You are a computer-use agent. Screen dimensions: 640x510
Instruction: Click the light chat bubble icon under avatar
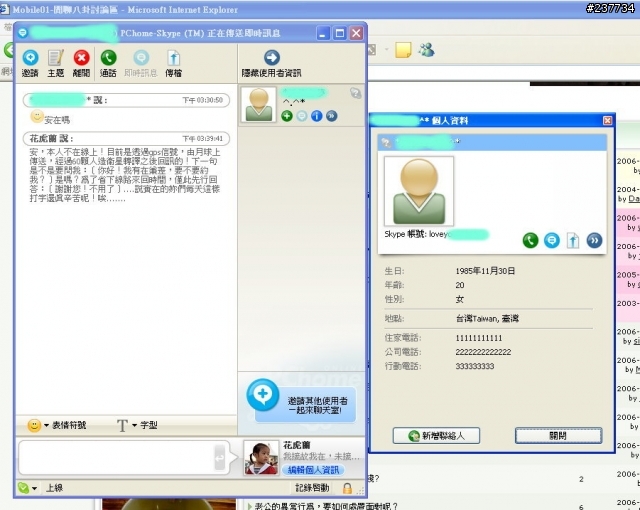pyautogui.click(x=302, y=116)
